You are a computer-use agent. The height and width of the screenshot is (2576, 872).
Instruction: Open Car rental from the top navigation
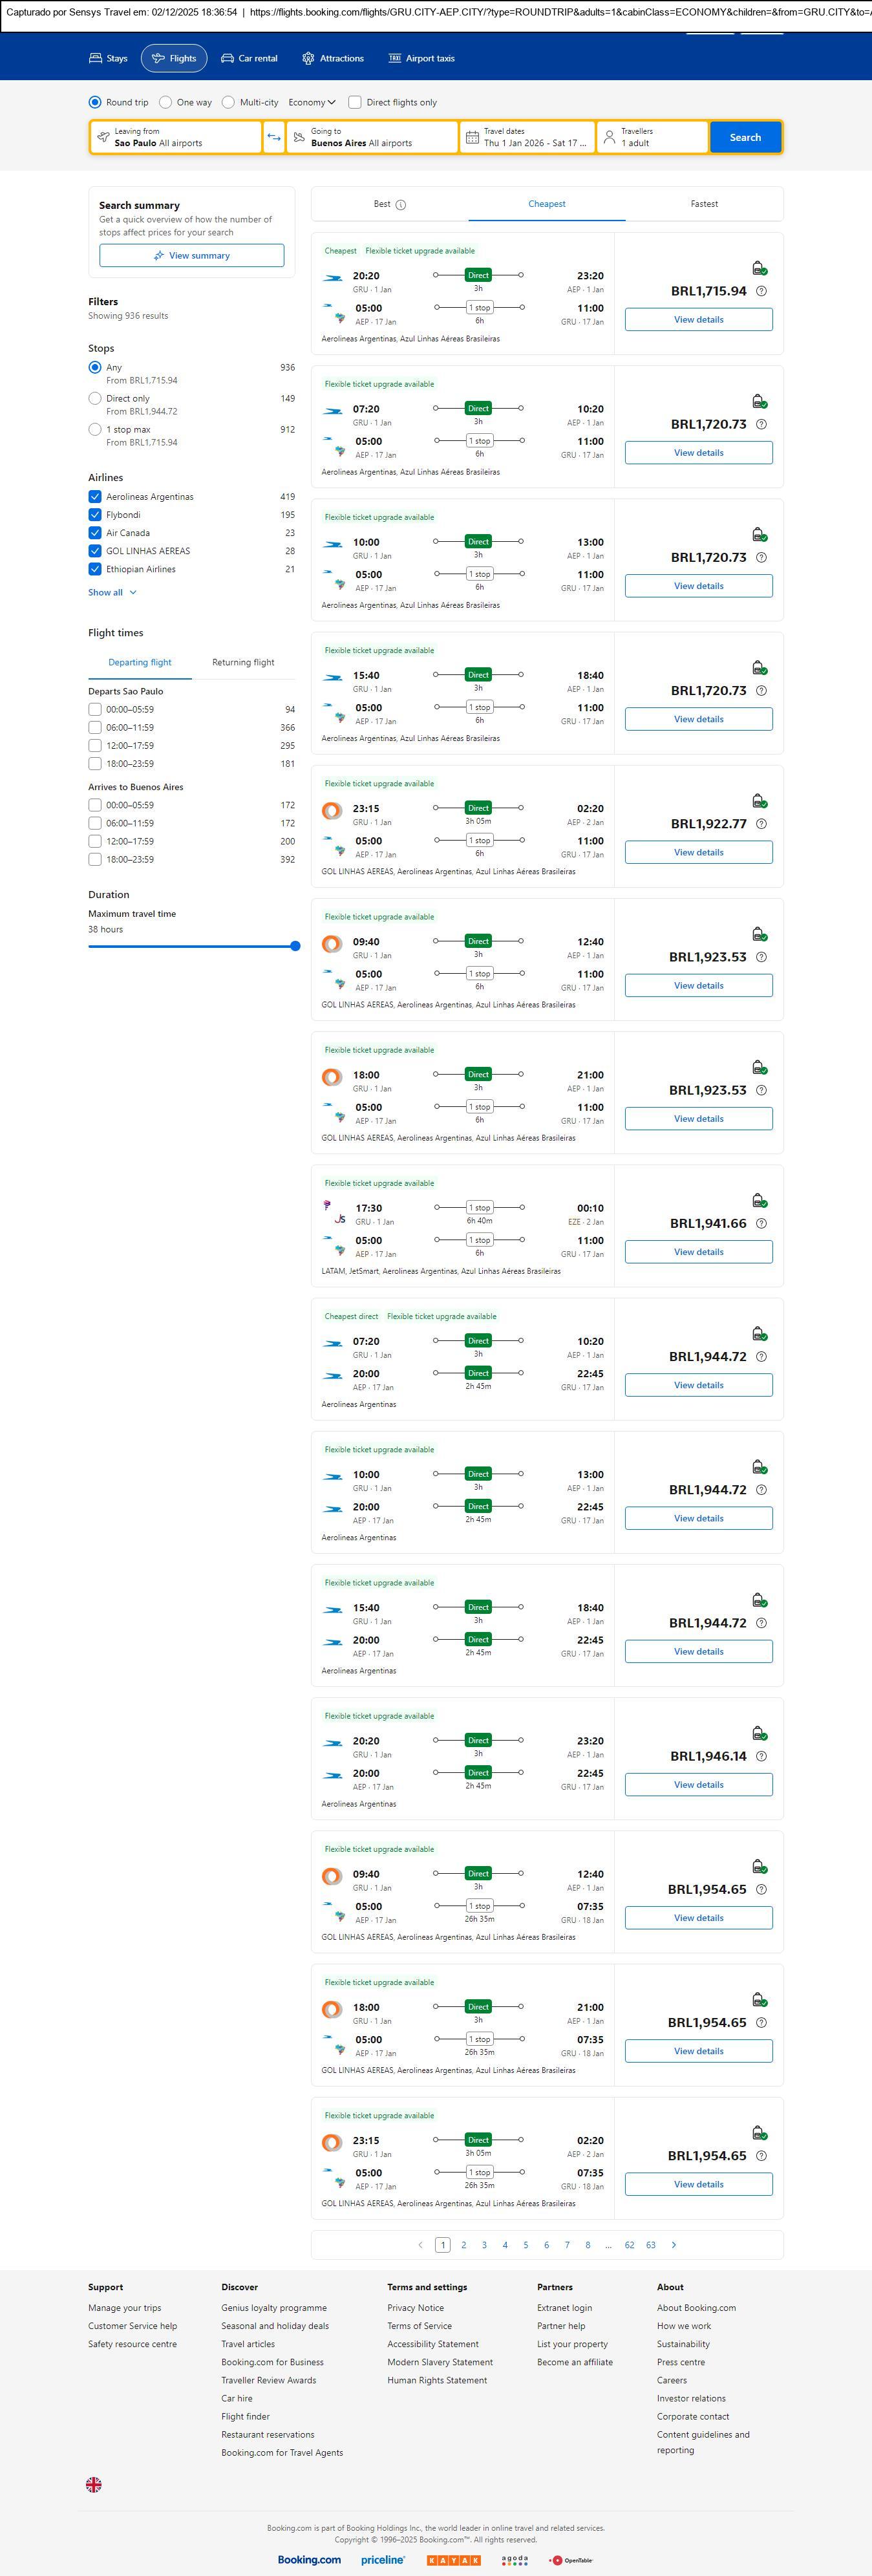pyautogui.click(x=249, y=58)
